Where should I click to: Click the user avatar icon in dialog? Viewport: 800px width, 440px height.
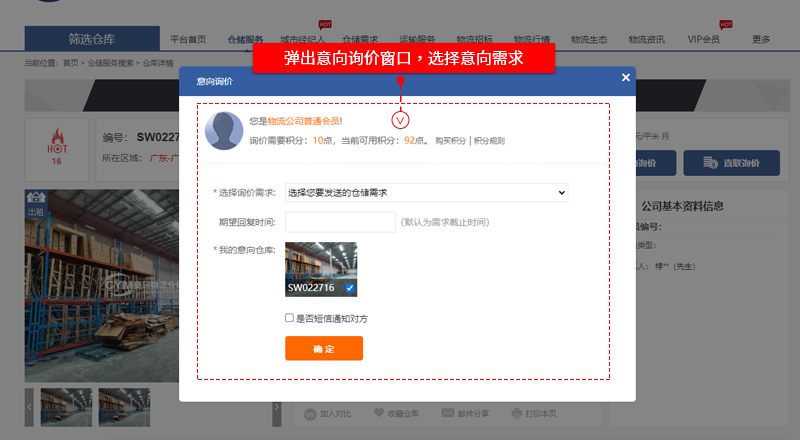tap(225, 130)
